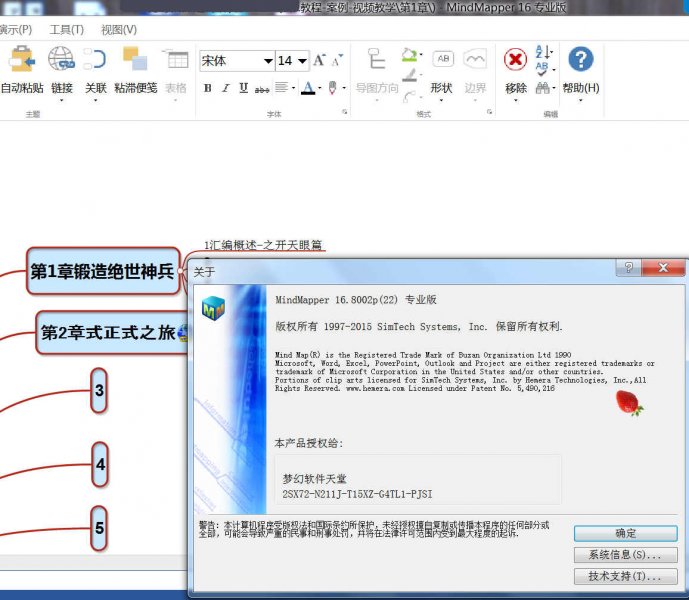Viewport: 689px width, 600px height.
Task: Open the Format (格式) group dialog launcher
Action: coord(490,112)
